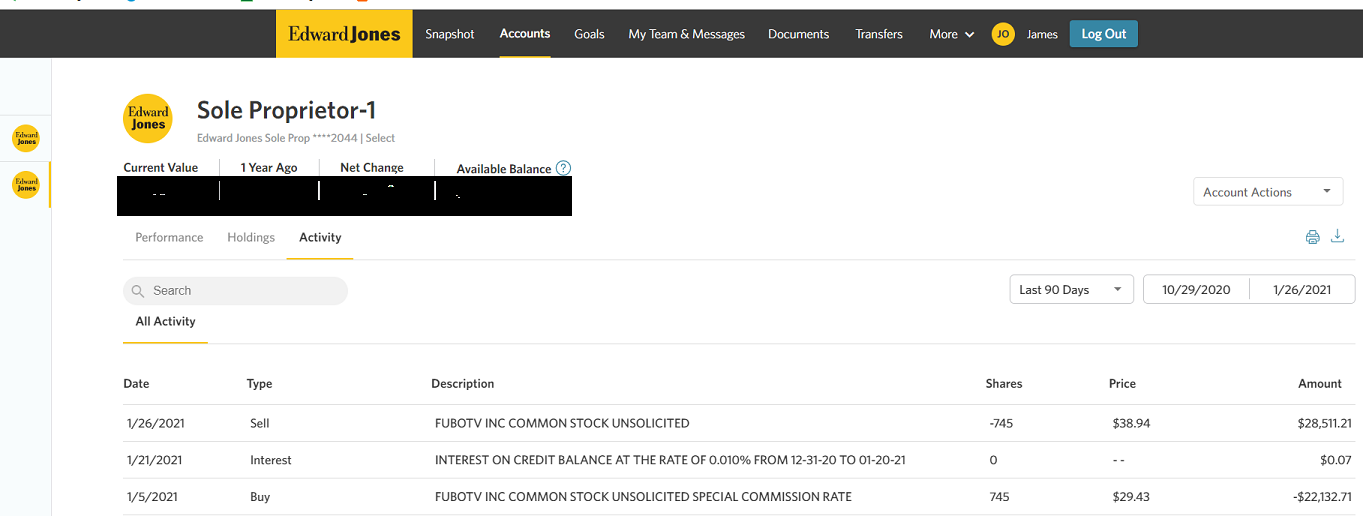Screen dimensions: 1363x516
Task: Open the Goals page
Action: coord(589,34)
